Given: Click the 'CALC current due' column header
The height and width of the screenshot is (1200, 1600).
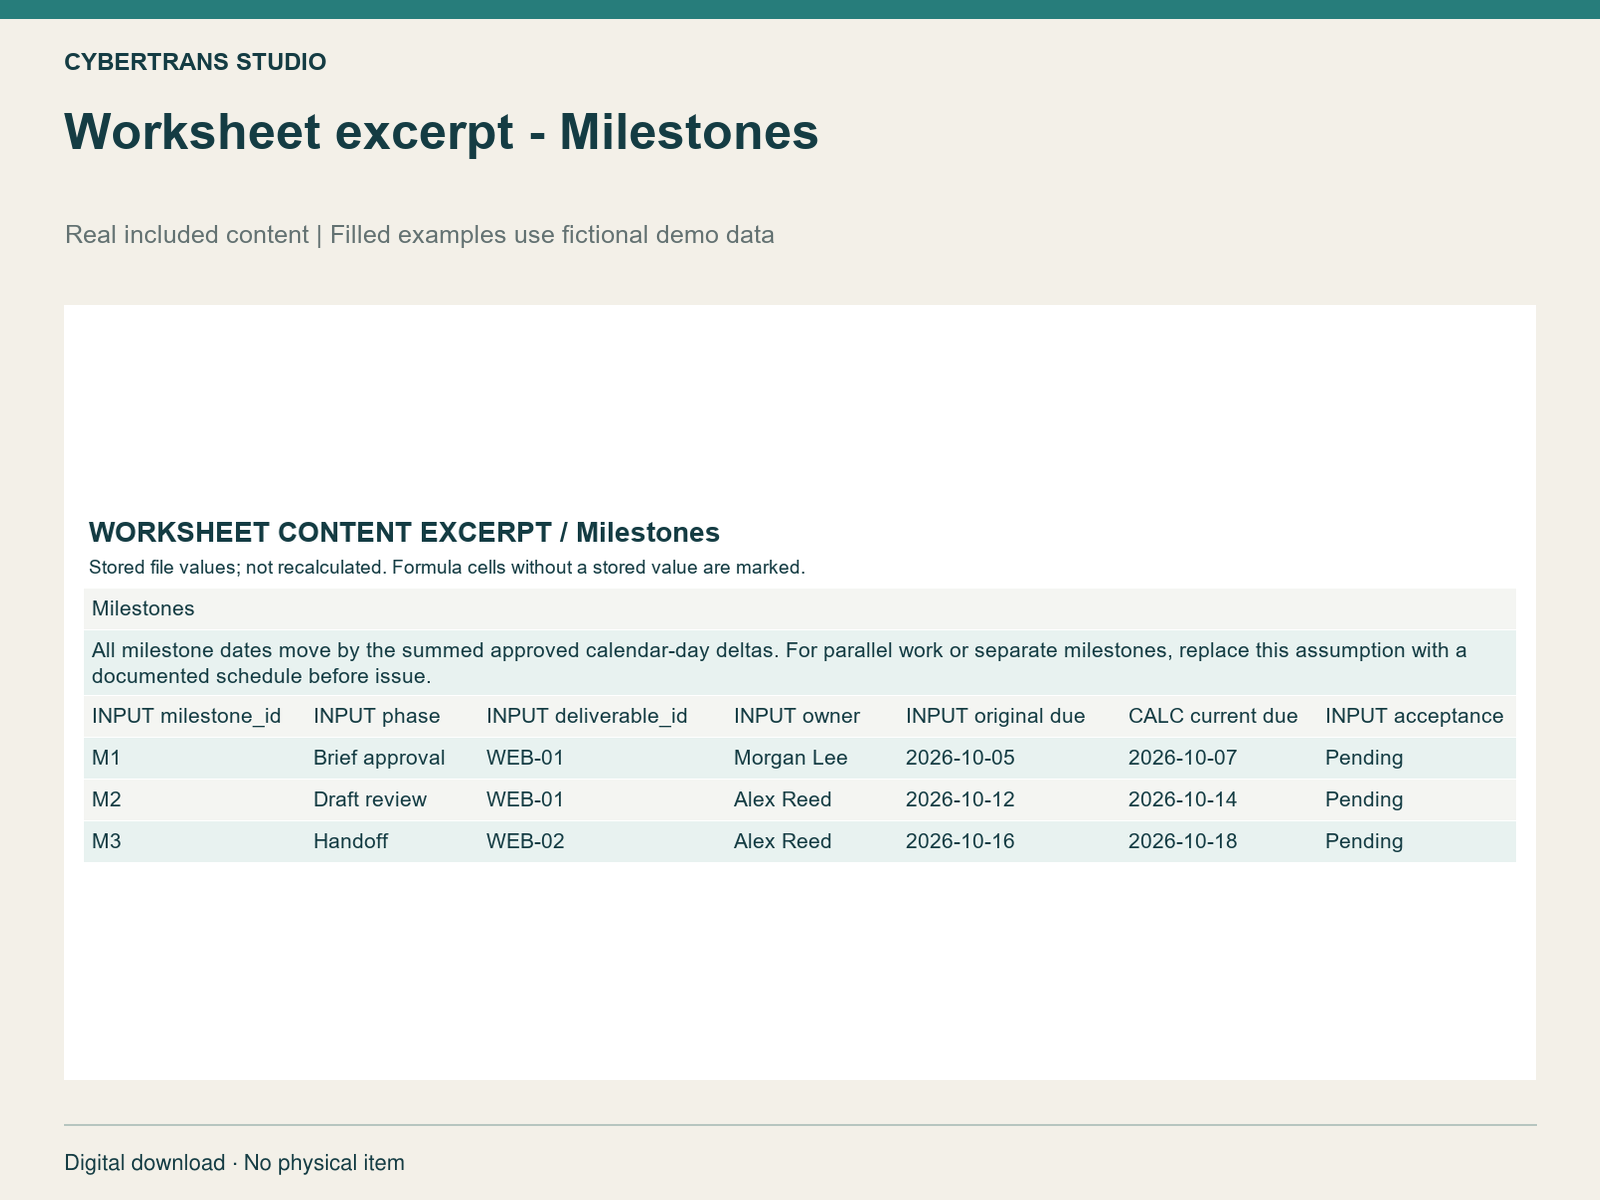Looking at the screenshot, I should point(1212,716).
